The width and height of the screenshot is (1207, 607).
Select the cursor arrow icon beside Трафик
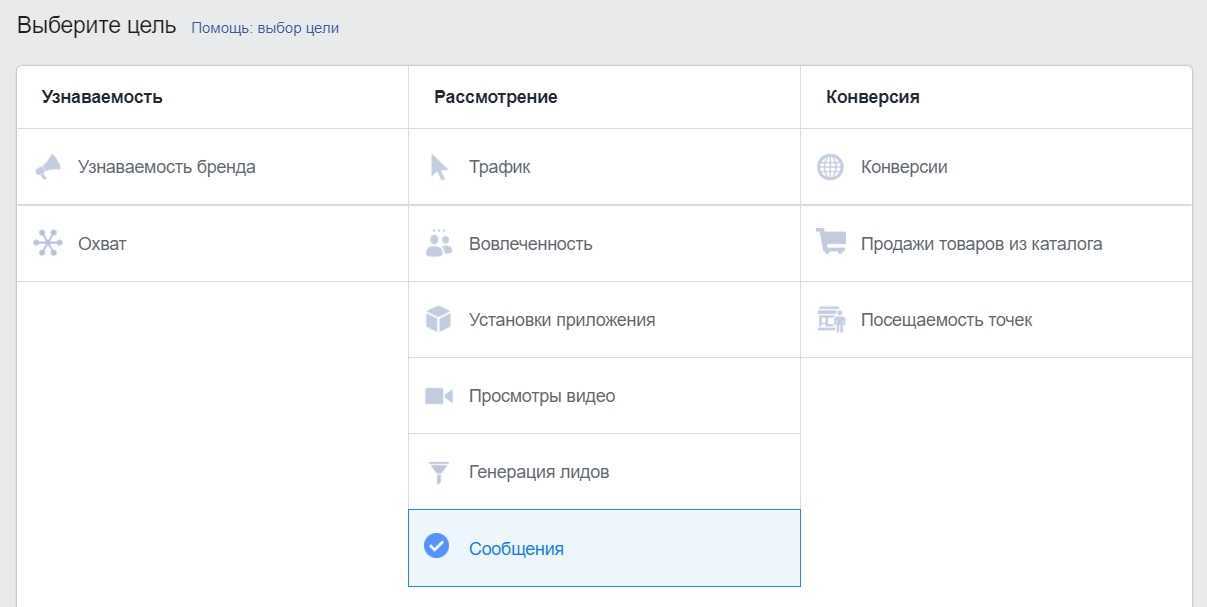pos(438,167)
